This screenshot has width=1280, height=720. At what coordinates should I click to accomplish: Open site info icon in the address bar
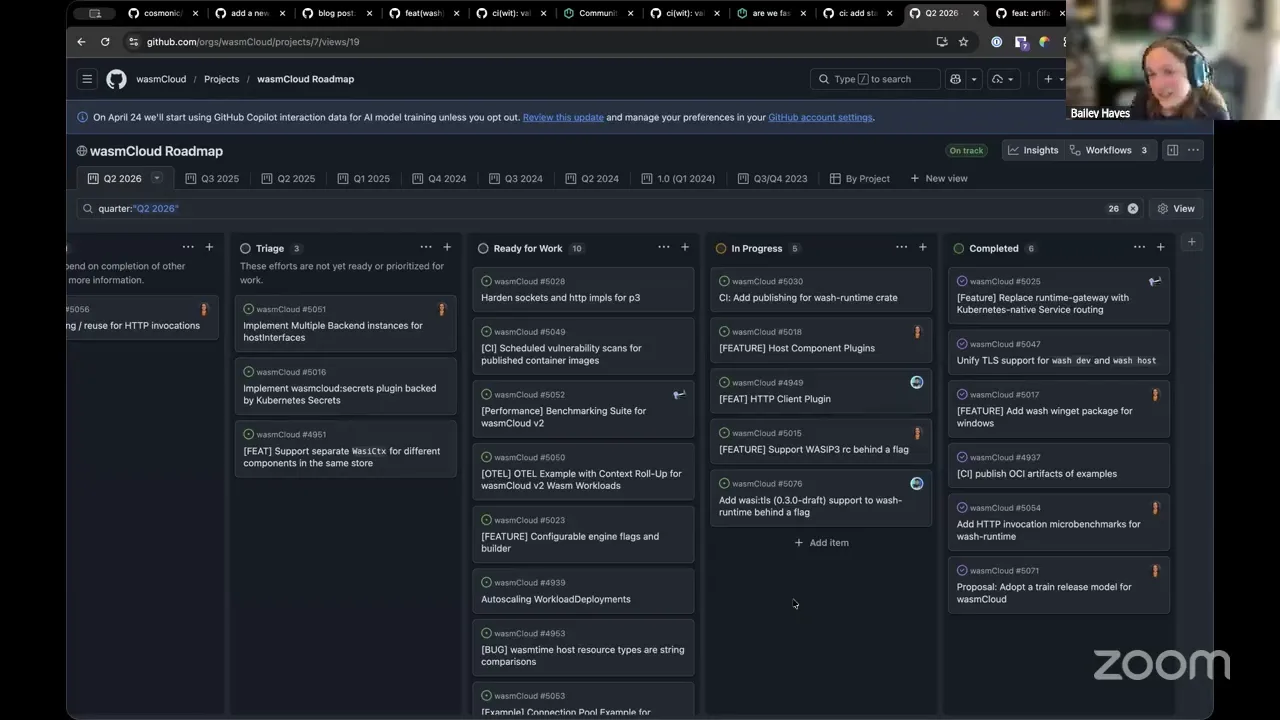(x=133, y=42)
